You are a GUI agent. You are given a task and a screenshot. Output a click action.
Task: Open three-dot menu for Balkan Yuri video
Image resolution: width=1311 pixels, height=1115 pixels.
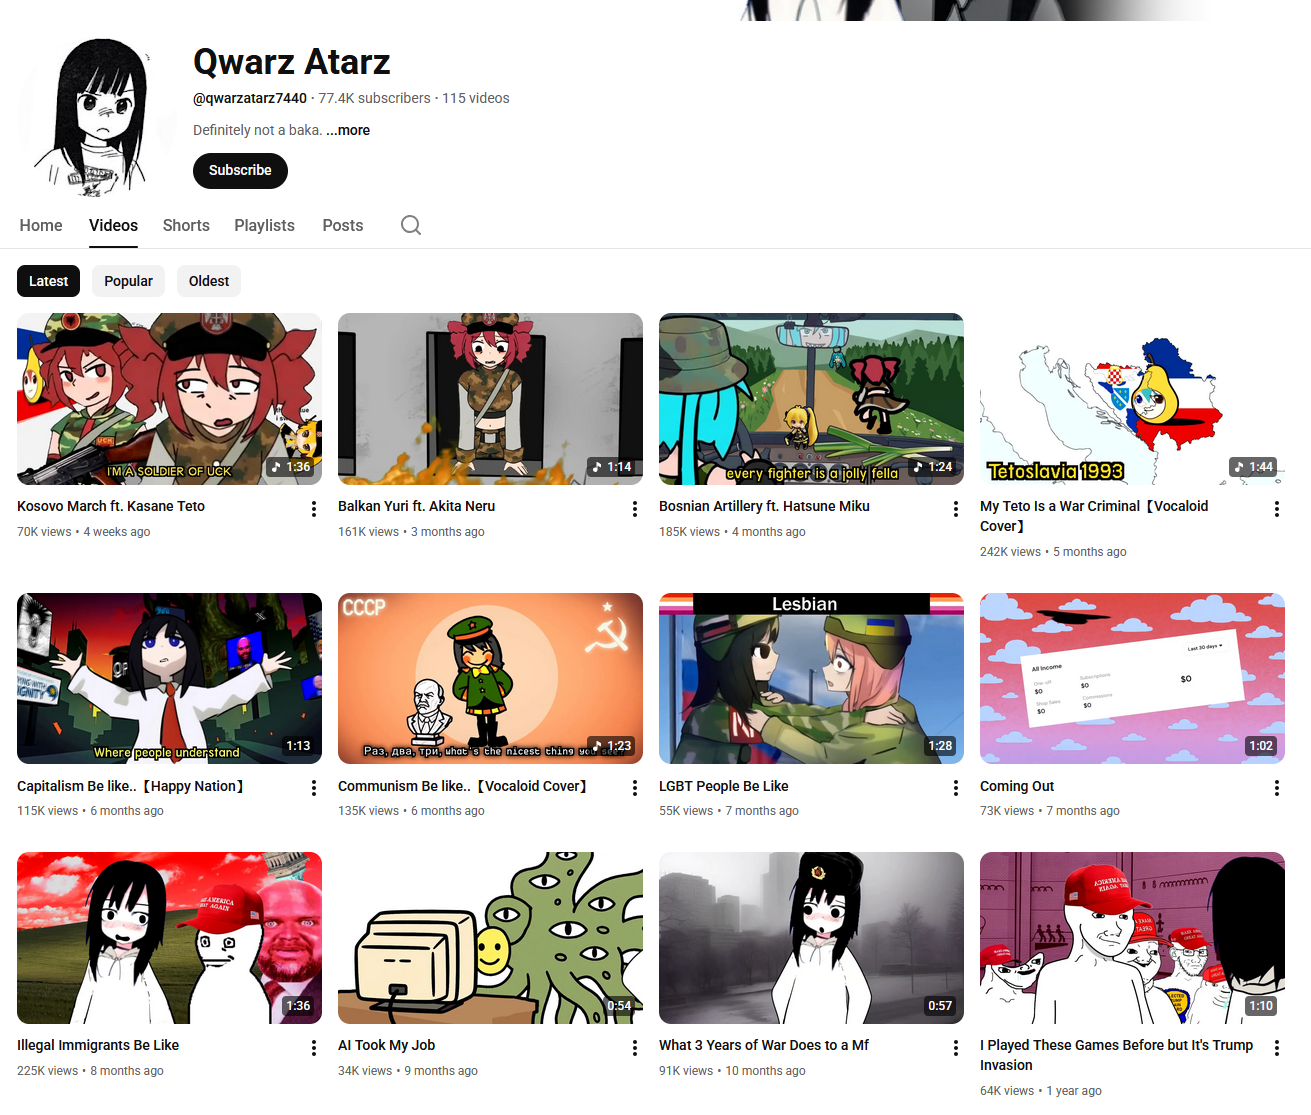[635, 509]
